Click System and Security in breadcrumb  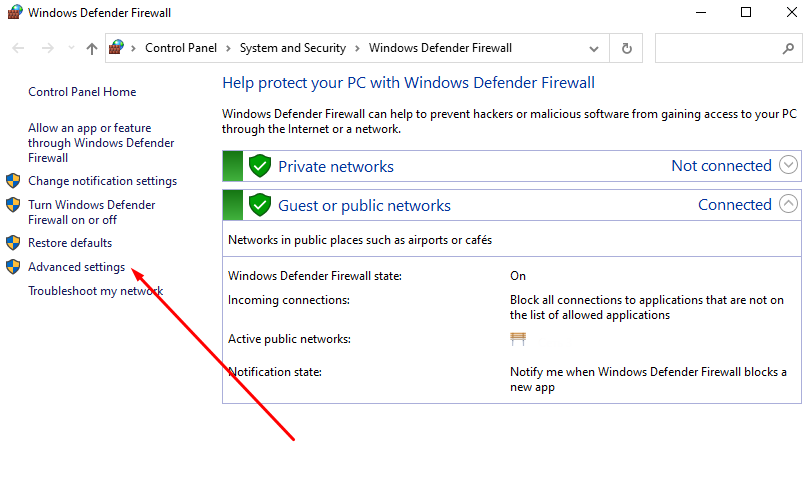click(x=293, y=48)
